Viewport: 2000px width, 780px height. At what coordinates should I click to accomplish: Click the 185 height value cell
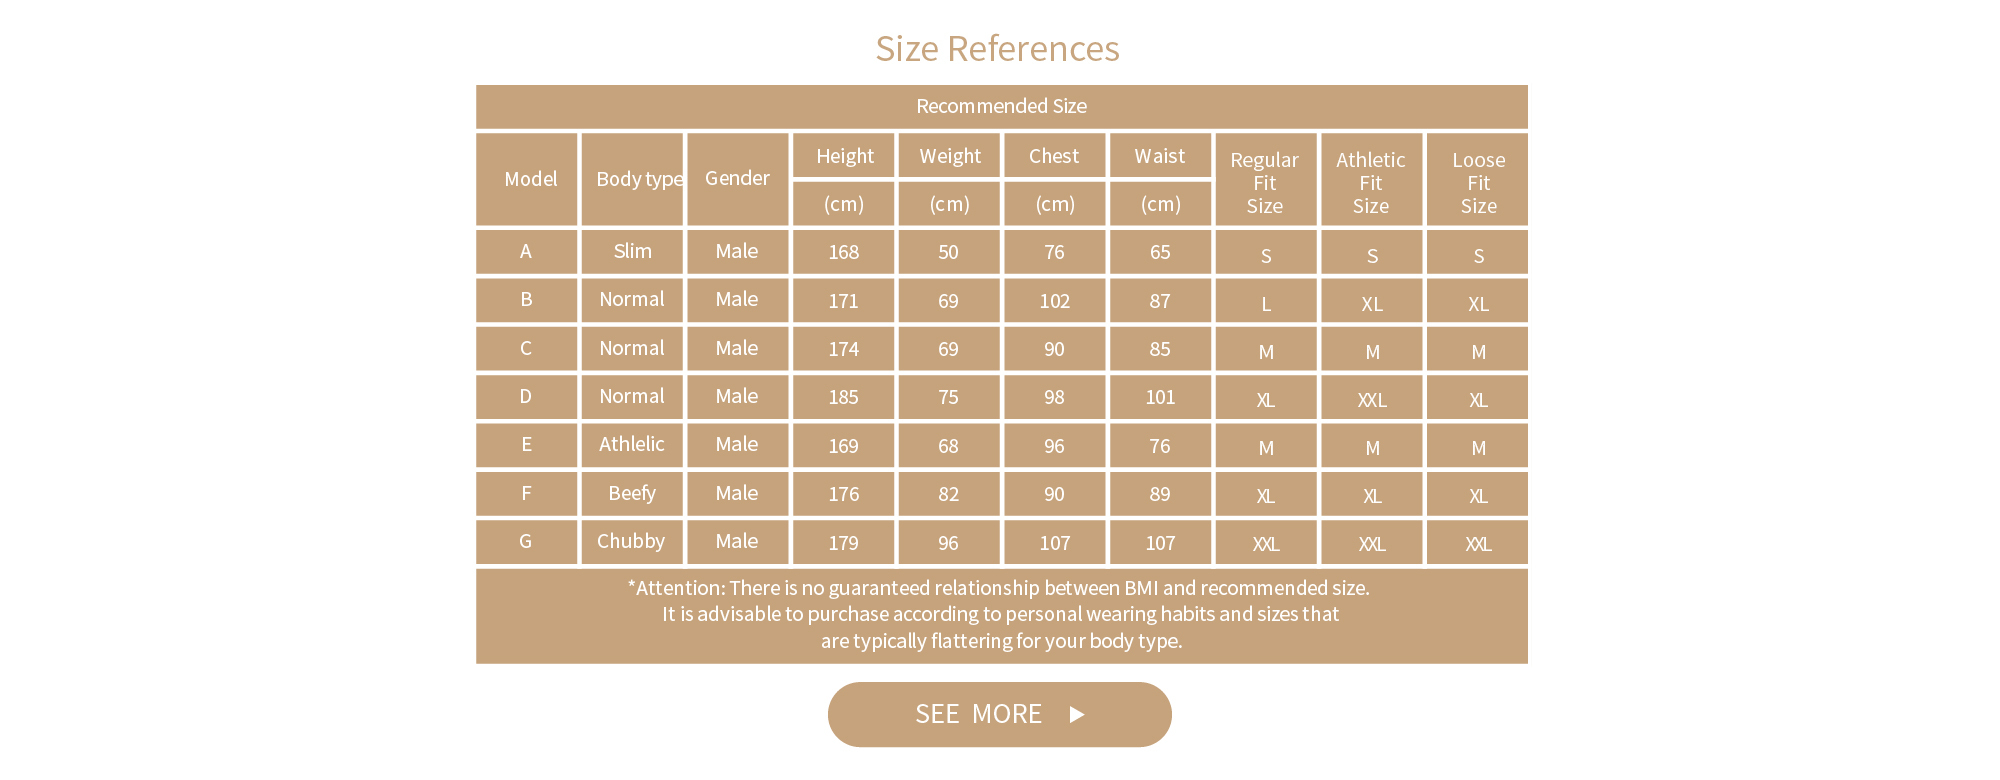(x=843, y=397)
